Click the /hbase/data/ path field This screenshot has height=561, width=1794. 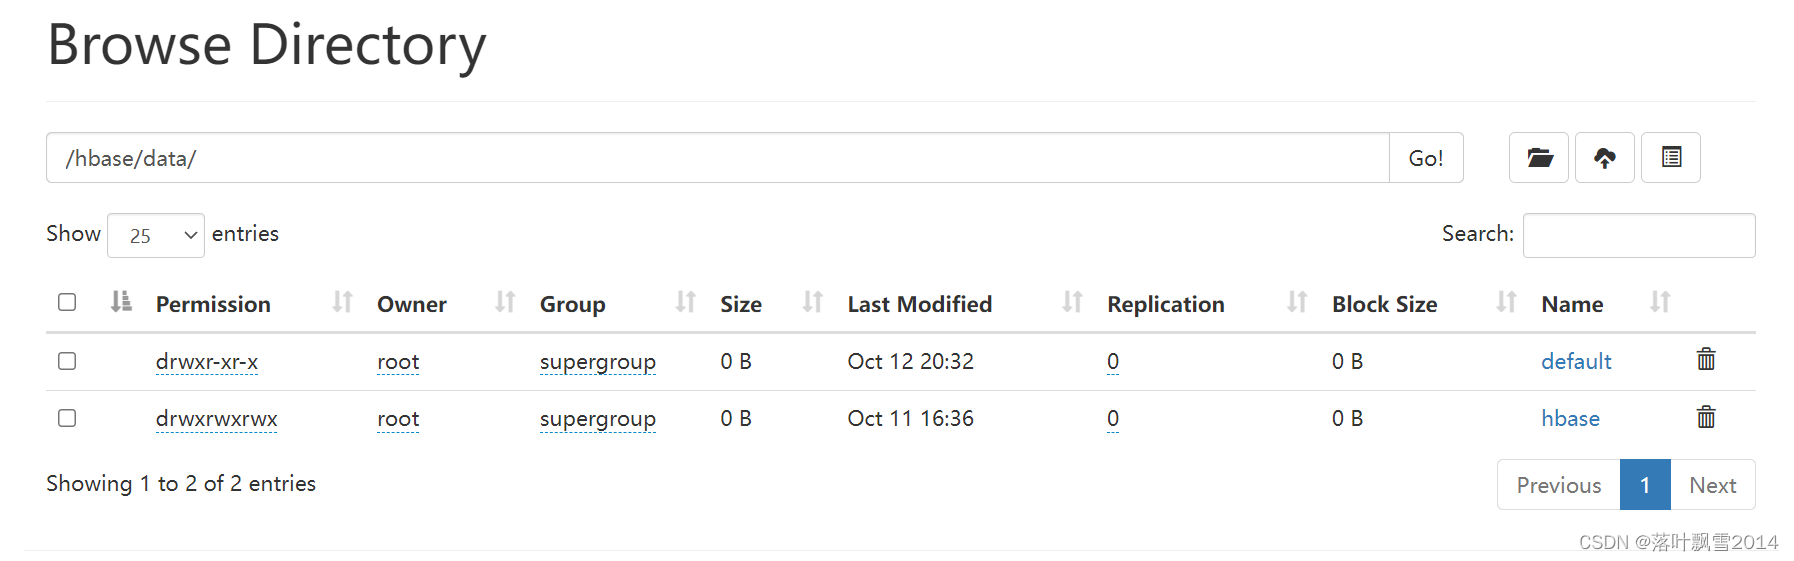717,158
